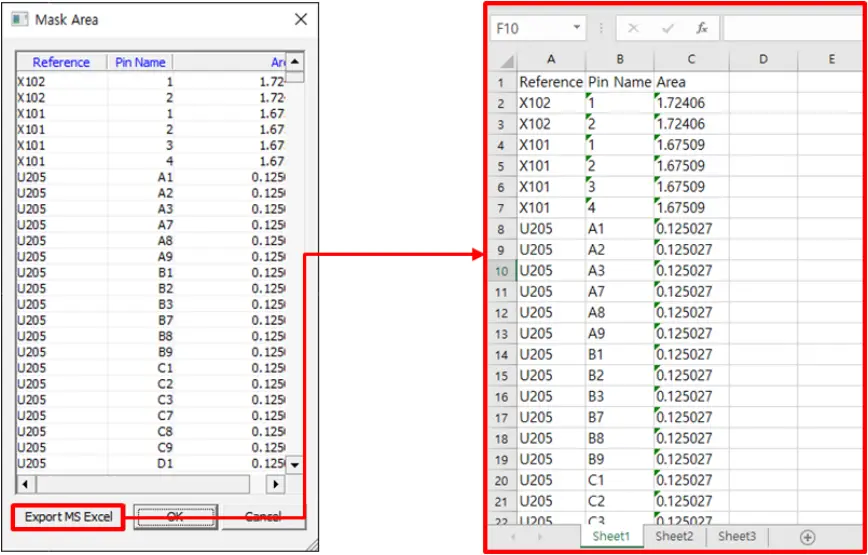
Task: Select Excel column D header
Action: pos(763,59)
